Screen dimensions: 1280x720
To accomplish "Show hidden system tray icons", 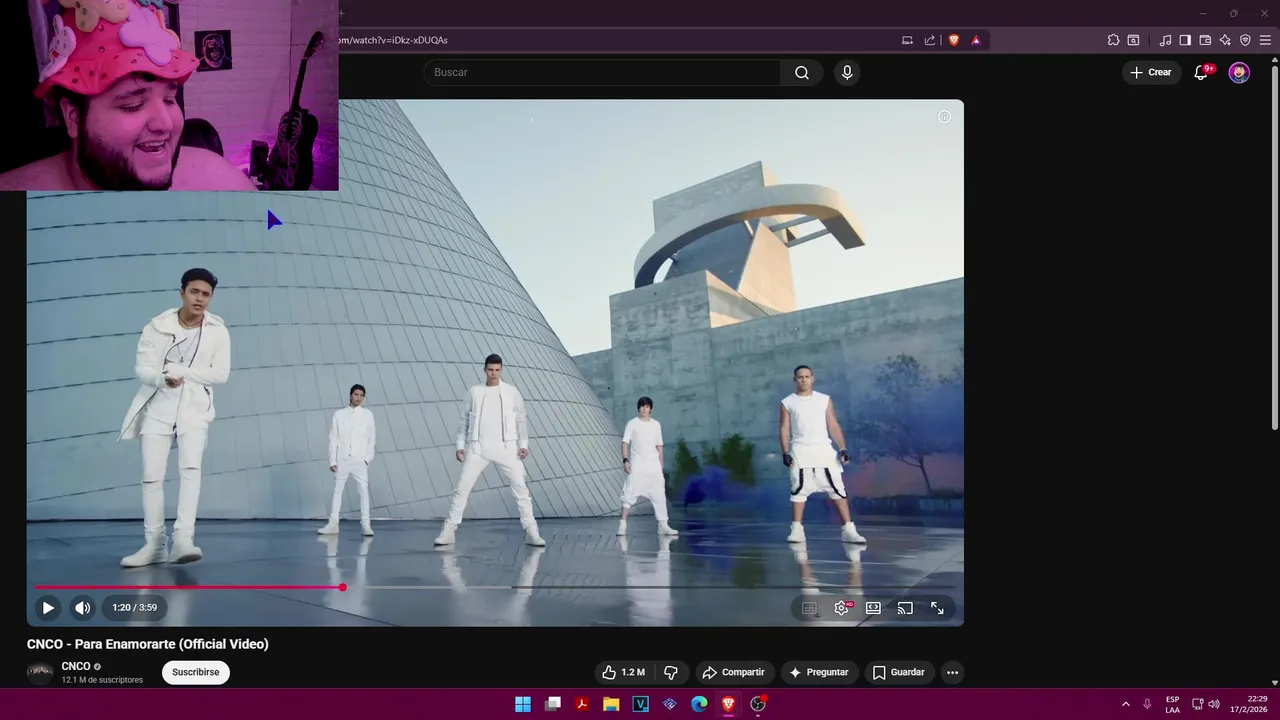I will pos(1125,704).
